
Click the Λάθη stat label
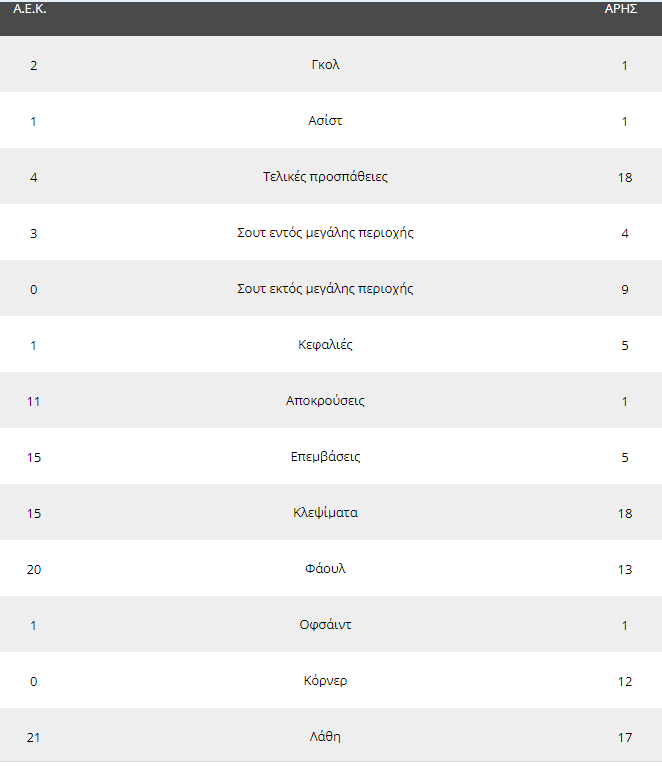click(325, 737)
